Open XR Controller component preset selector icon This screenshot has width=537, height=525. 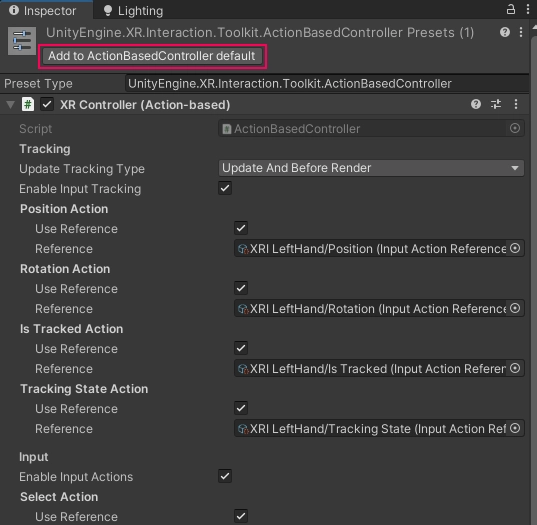point(496,104)
